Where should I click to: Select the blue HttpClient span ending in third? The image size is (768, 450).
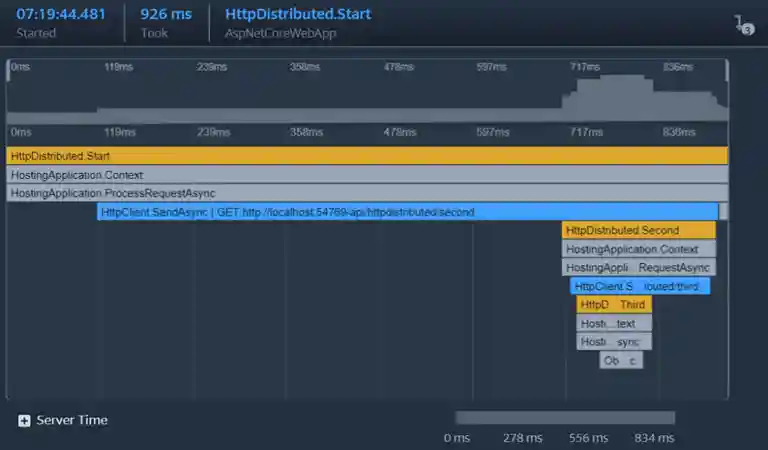(x=640, y=287)
